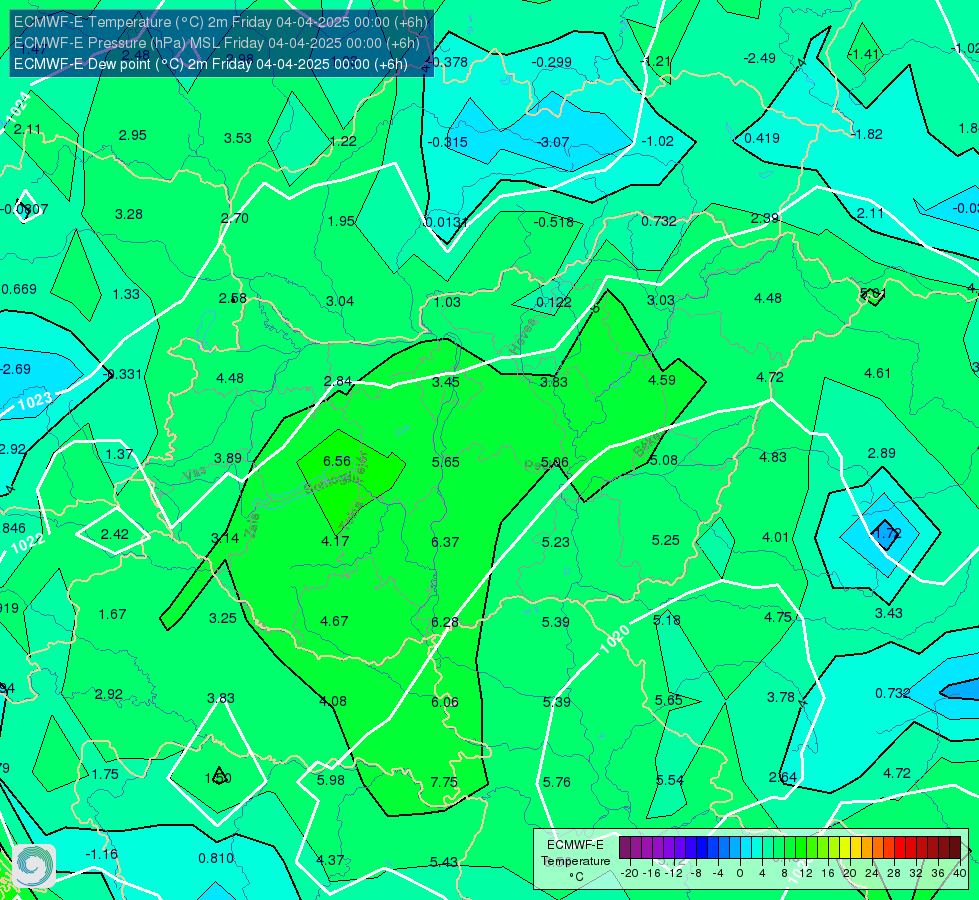Click the -3.07 temperature value
Viewport: 979px width, 900px height.
pyautogui.click(x=553, y=142)
